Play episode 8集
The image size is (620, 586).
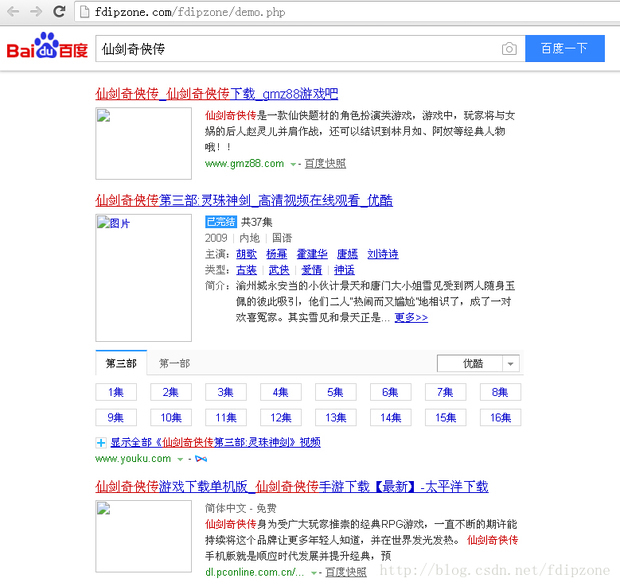pyautogui.click(x=501, y=392)
